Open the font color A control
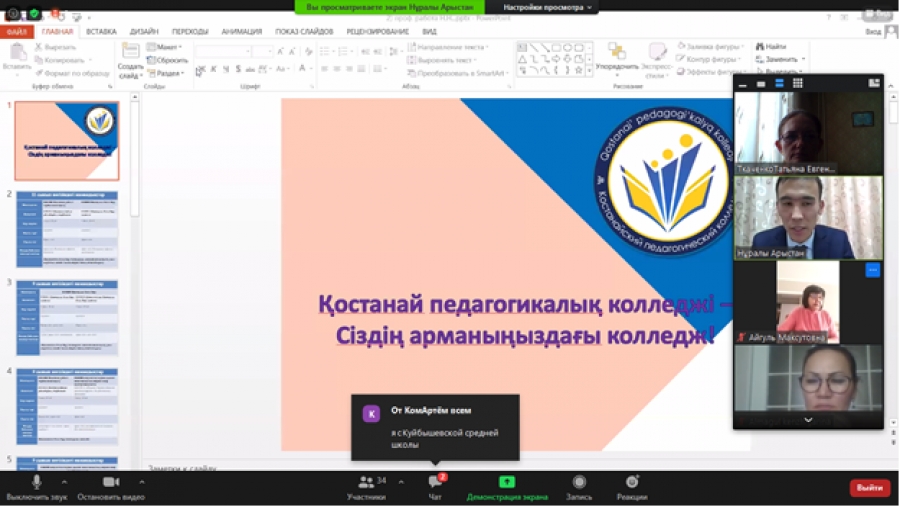 [x=302, y=69]
